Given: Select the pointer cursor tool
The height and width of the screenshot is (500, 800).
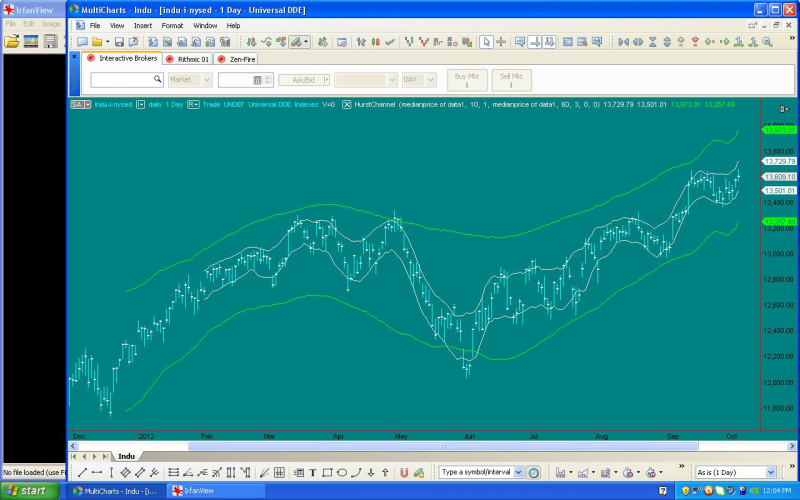Looking at the screenshot, I should 486,42.
